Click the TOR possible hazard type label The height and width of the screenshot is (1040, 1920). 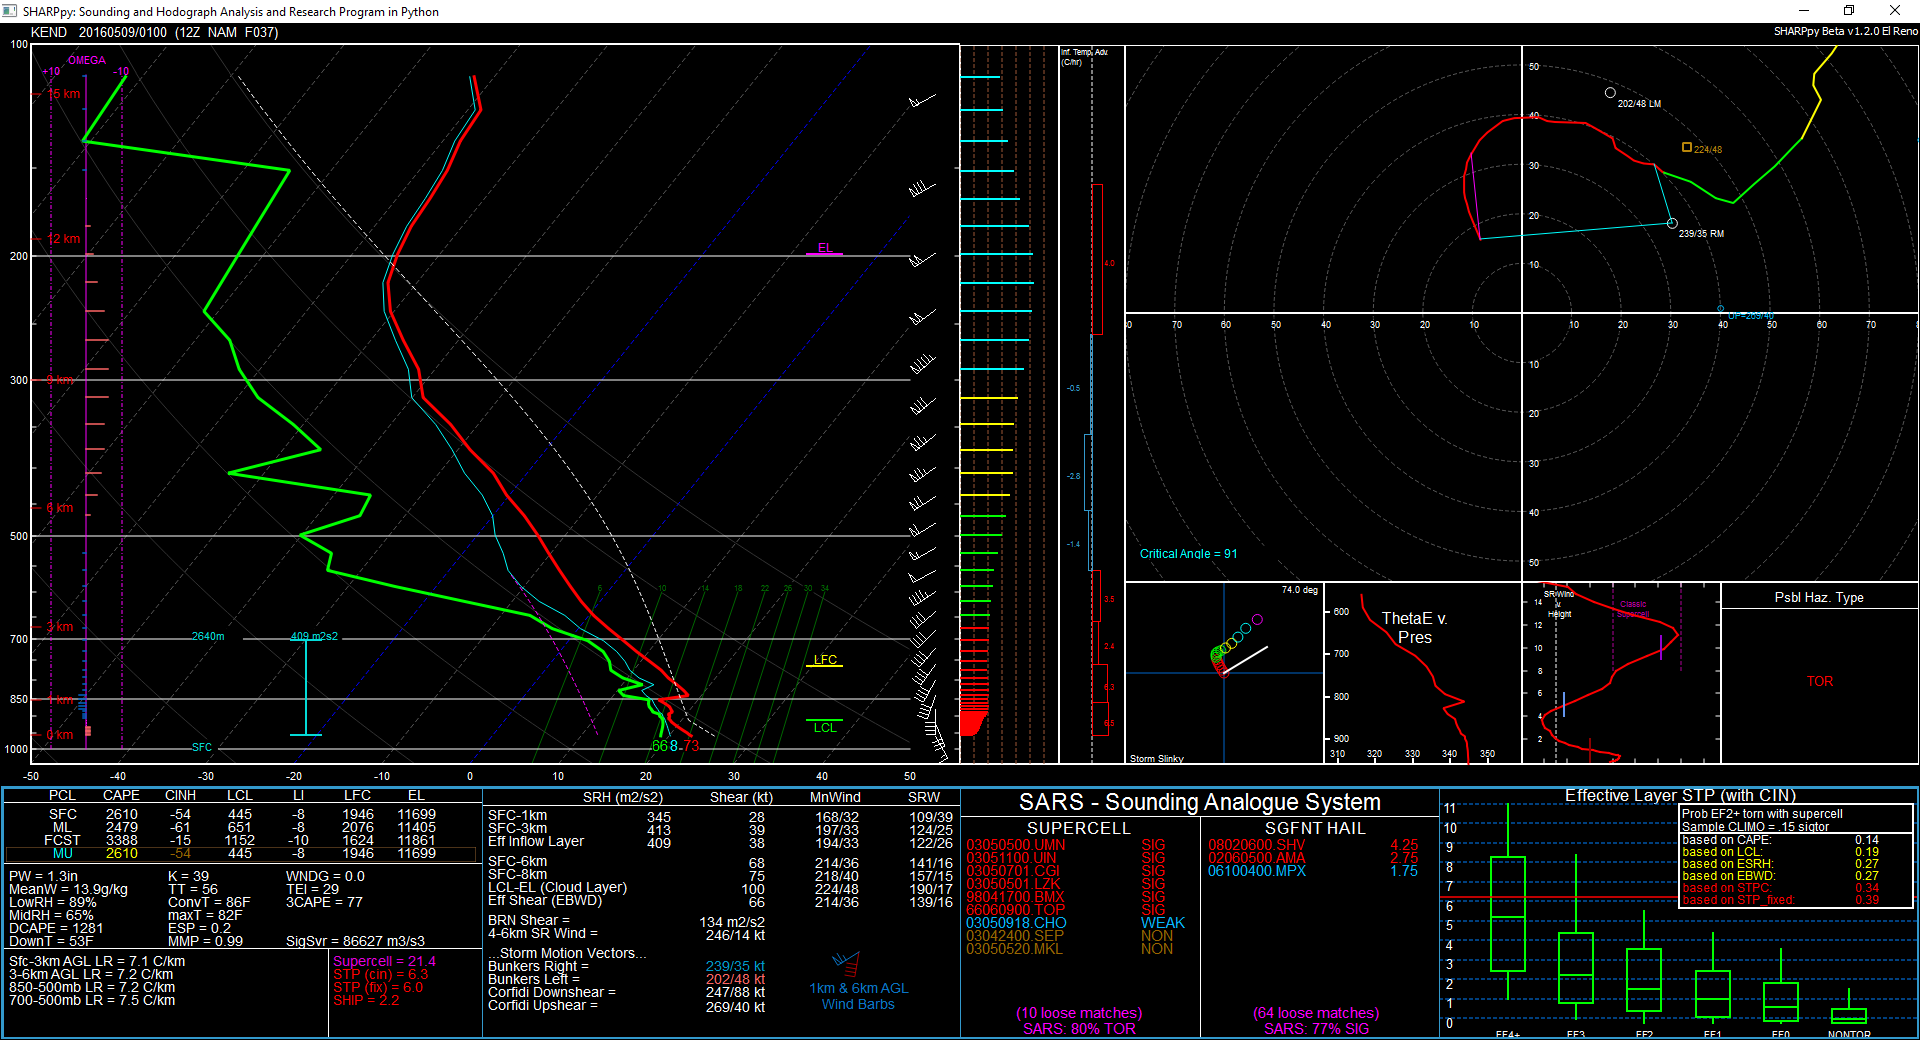[x=1819, y=681]
